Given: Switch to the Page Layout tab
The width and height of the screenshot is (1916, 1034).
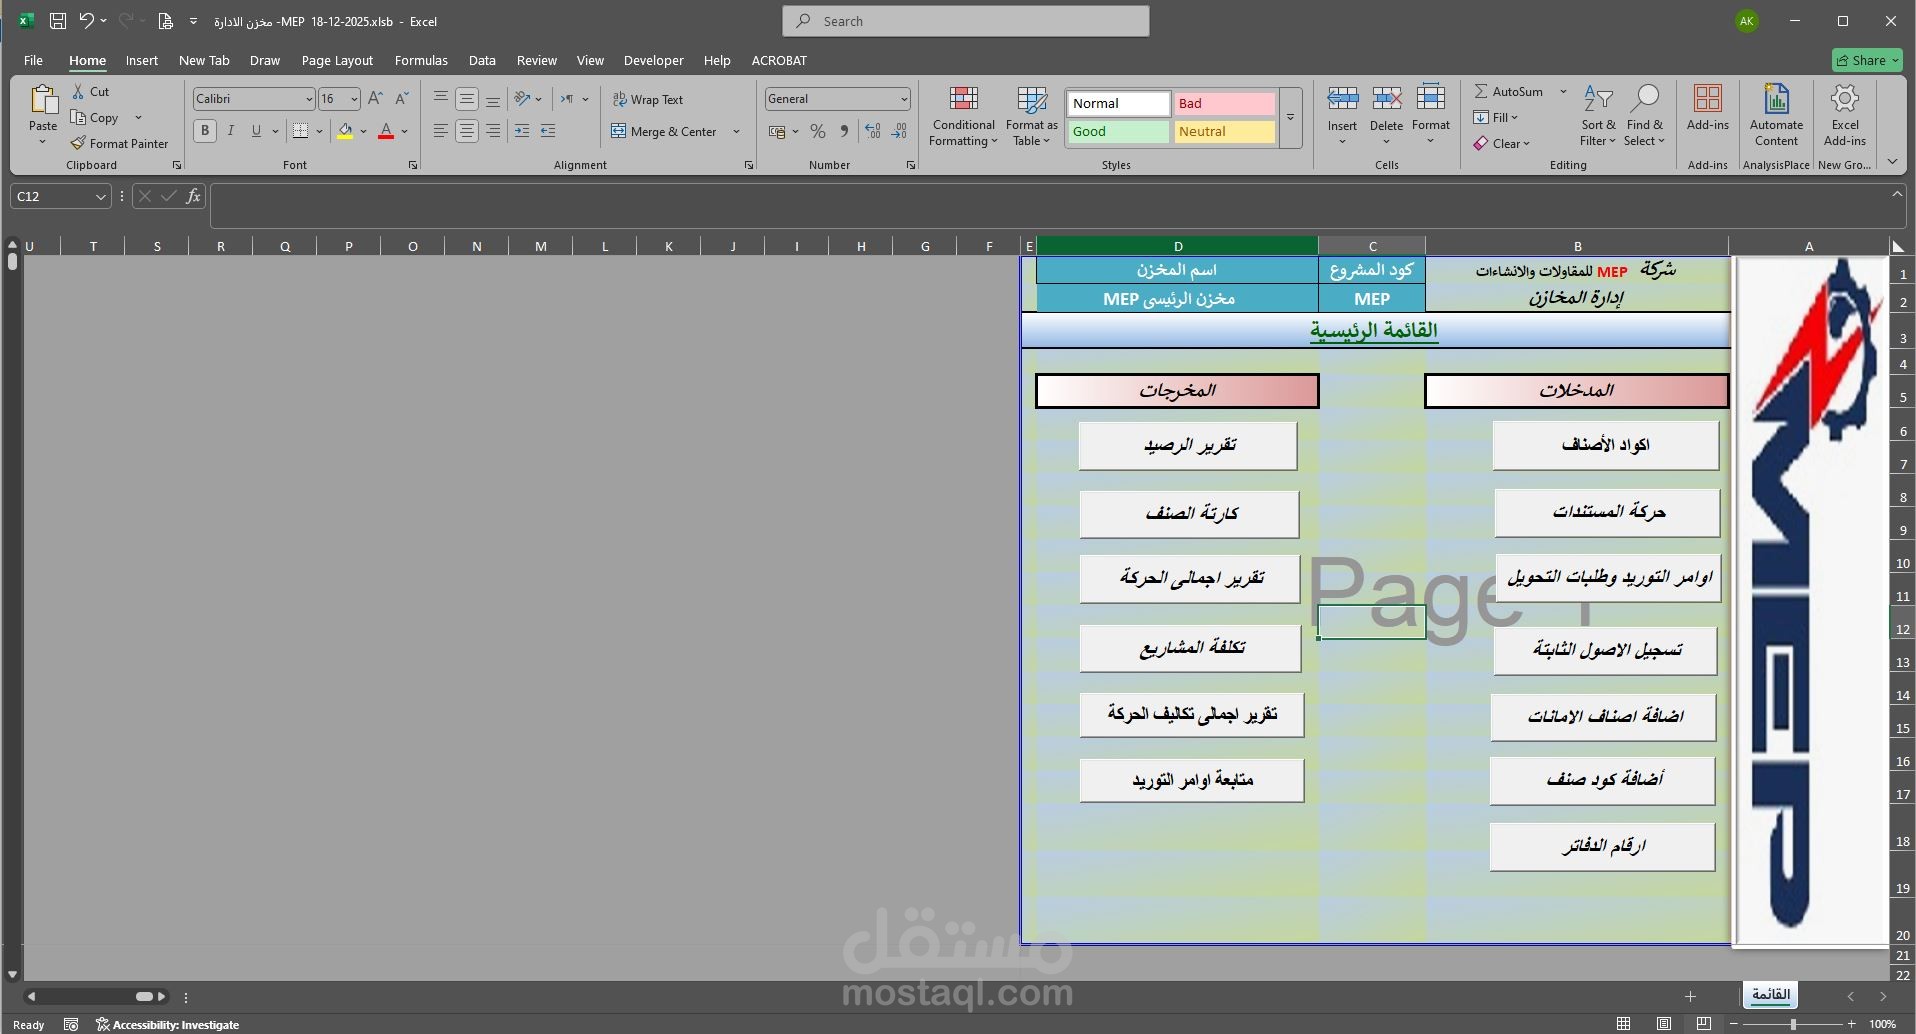Looking at the screenshot, I should (x=337, y=61).
